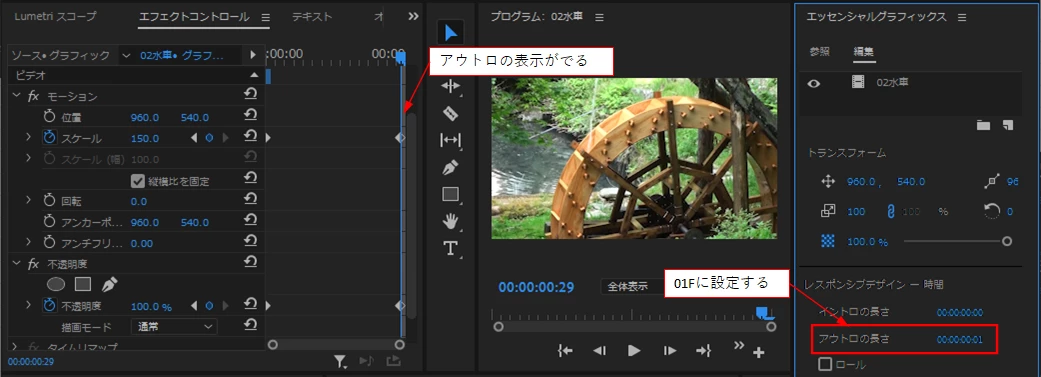Expand the スケール parameter

coord(28,138)
